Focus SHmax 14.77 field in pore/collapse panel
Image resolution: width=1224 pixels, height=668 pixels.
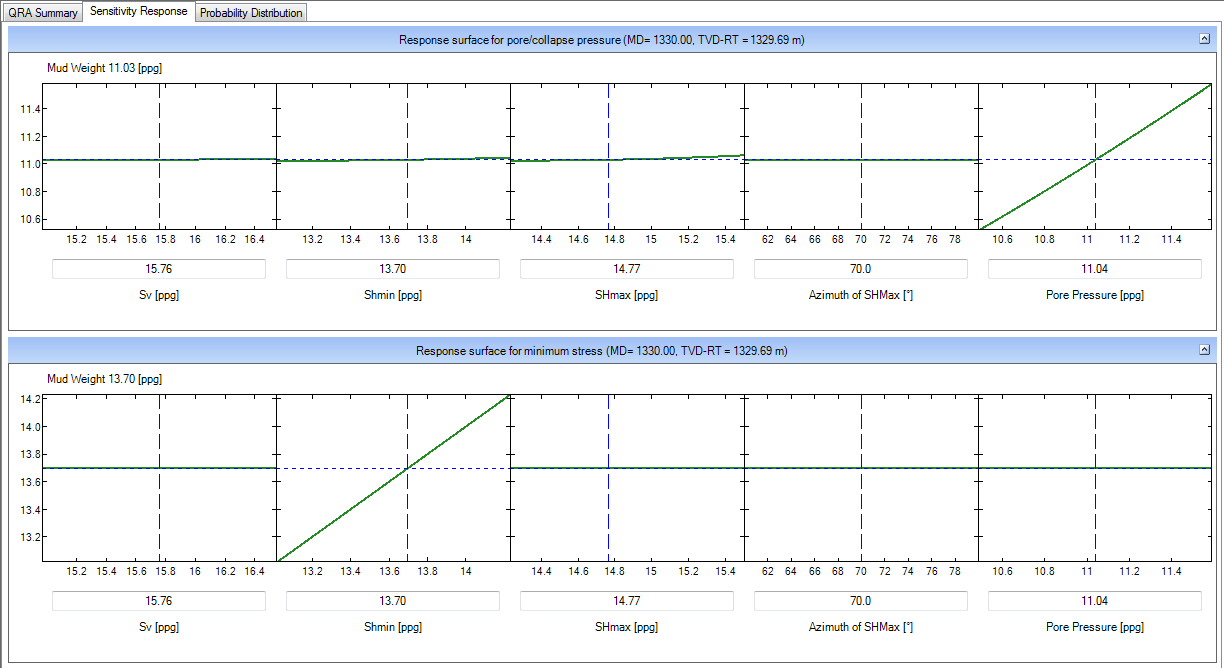(x=627, y=269)
